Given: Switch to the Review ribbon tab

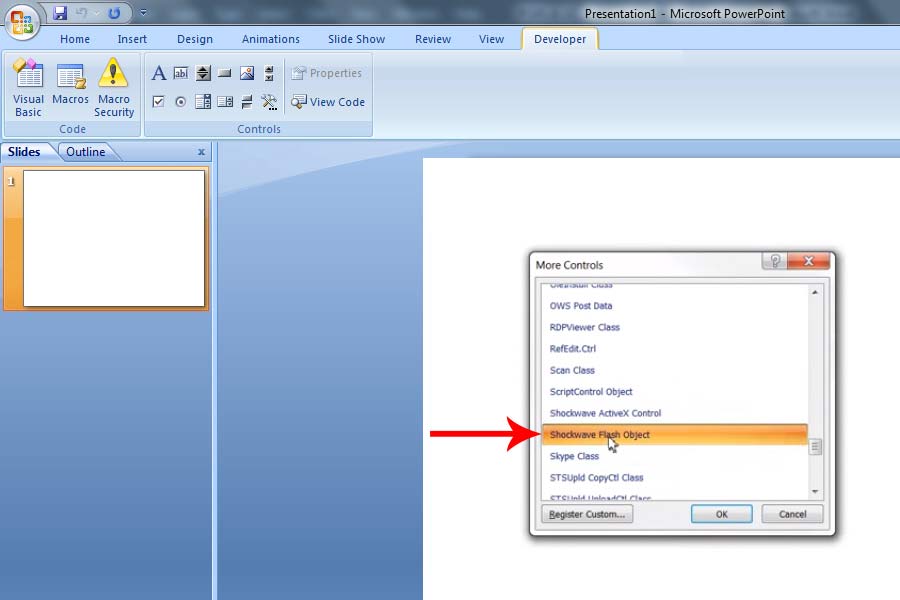Looking at the screenshot, I should tap(433, 39).
